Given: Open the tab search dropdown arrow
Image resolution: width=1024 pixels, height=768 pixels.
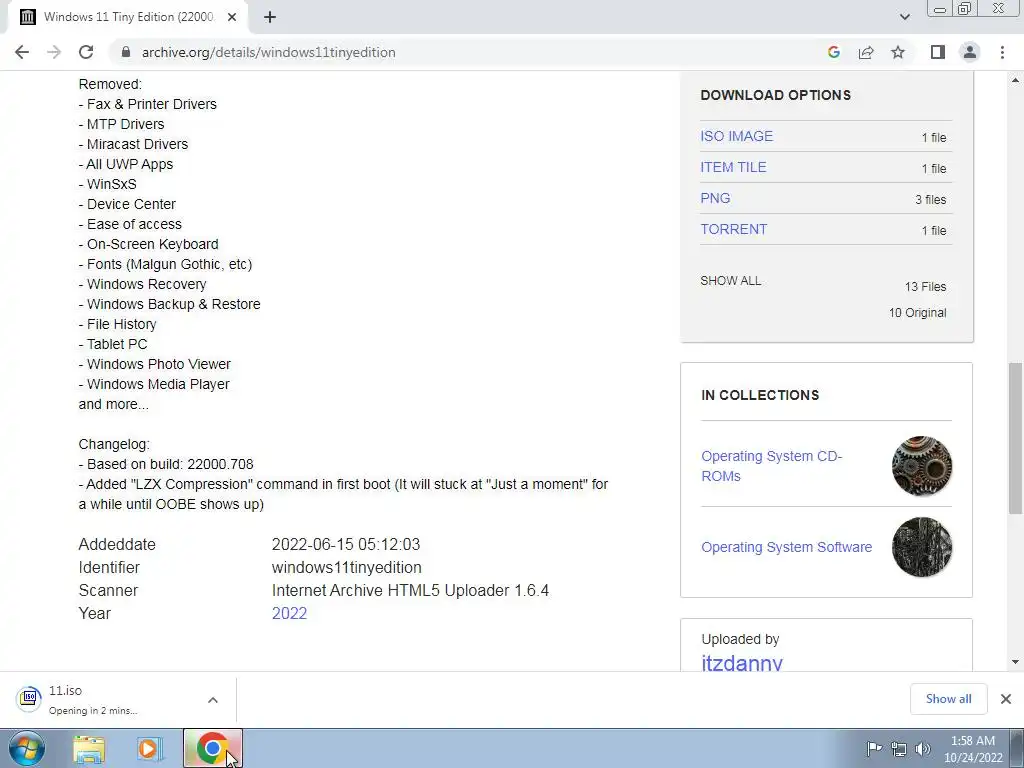Looking at the screenshot, I should [x=904, y=17].
